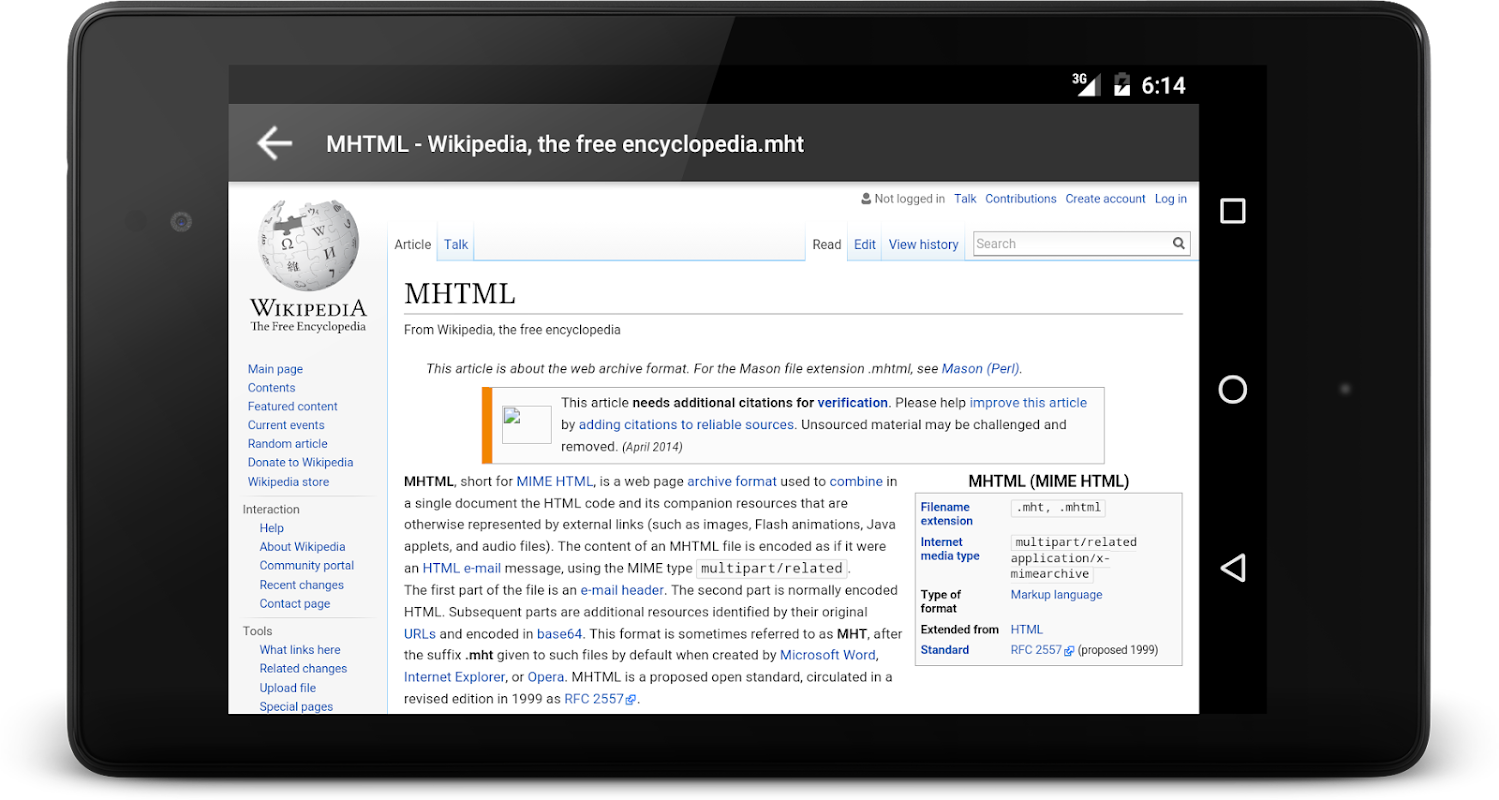This screenshot has width=1499, height=800.
Task: Open the Opera link
Action: coord(546,678)
